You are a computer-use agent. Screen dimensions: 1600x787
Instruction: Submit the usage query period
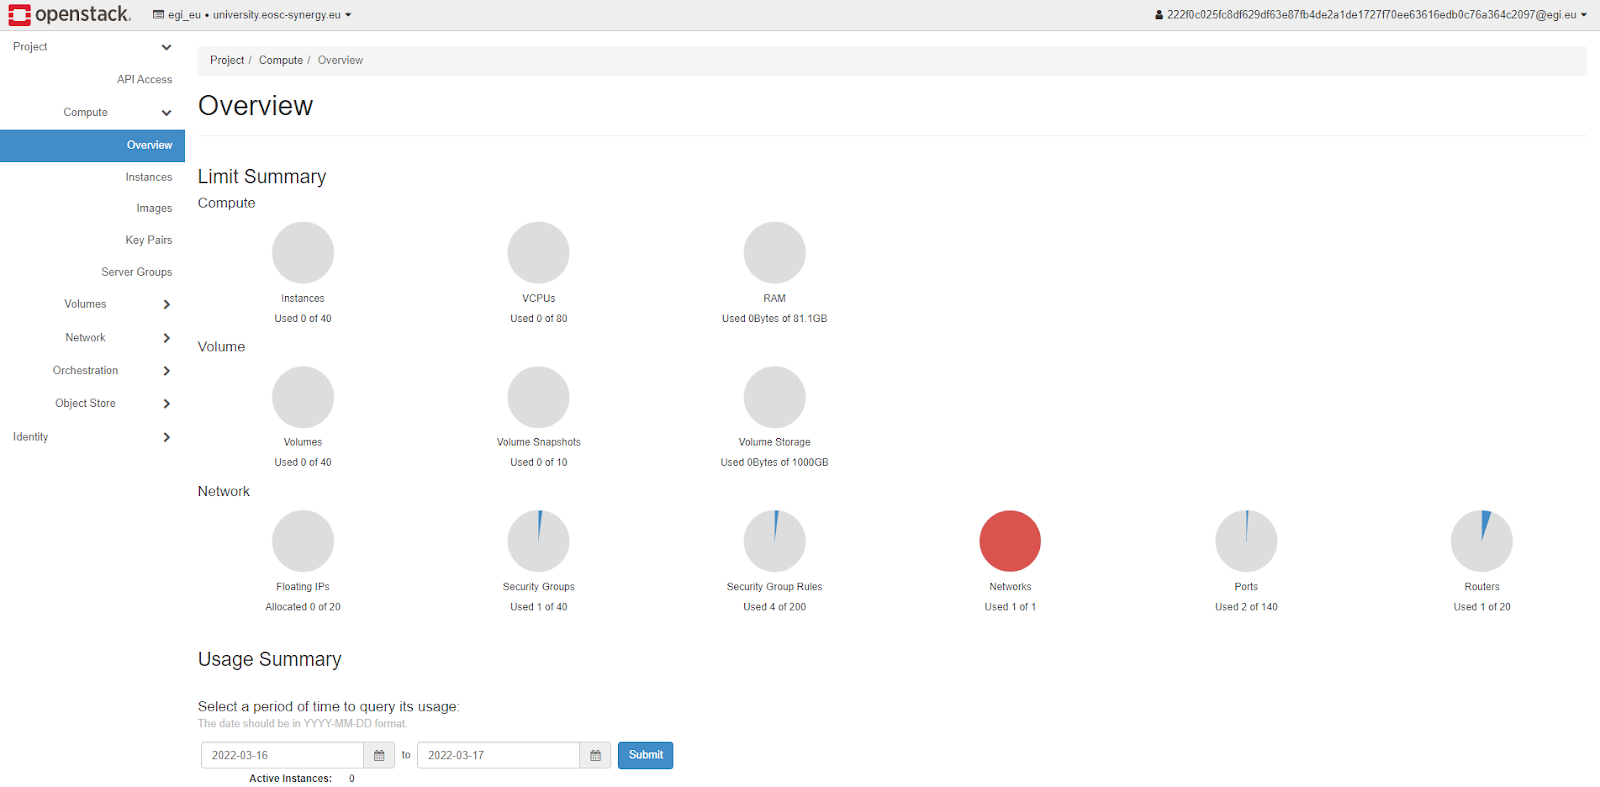(x=645, y=755)
